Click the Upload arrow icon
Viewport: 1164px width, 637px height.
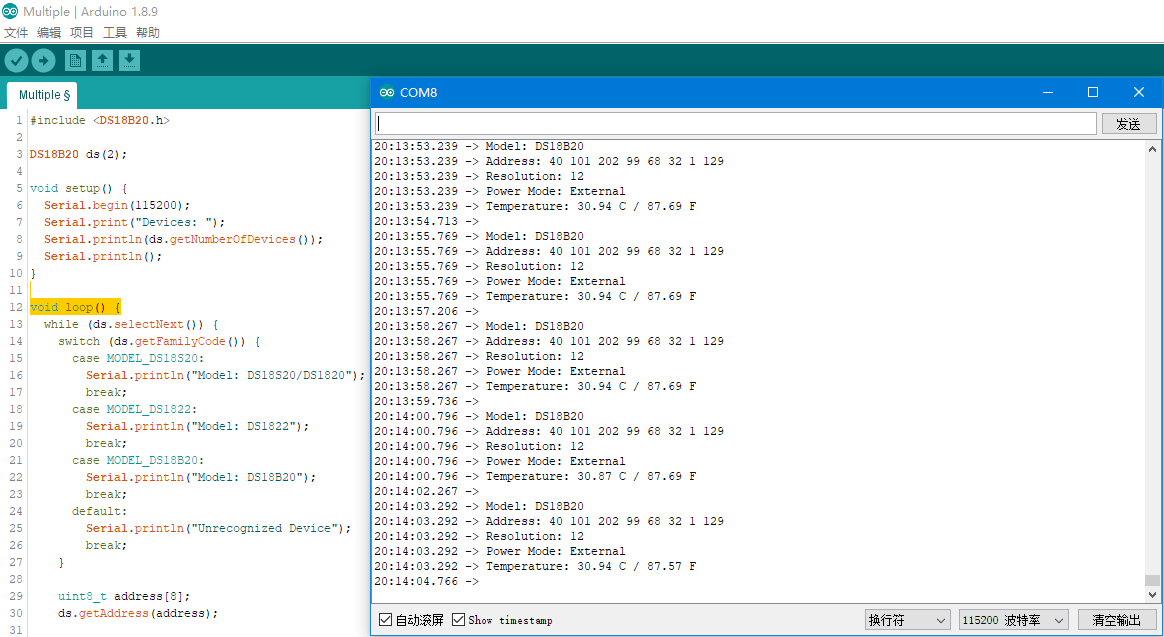pyautogui.click(x=43, y=61)
